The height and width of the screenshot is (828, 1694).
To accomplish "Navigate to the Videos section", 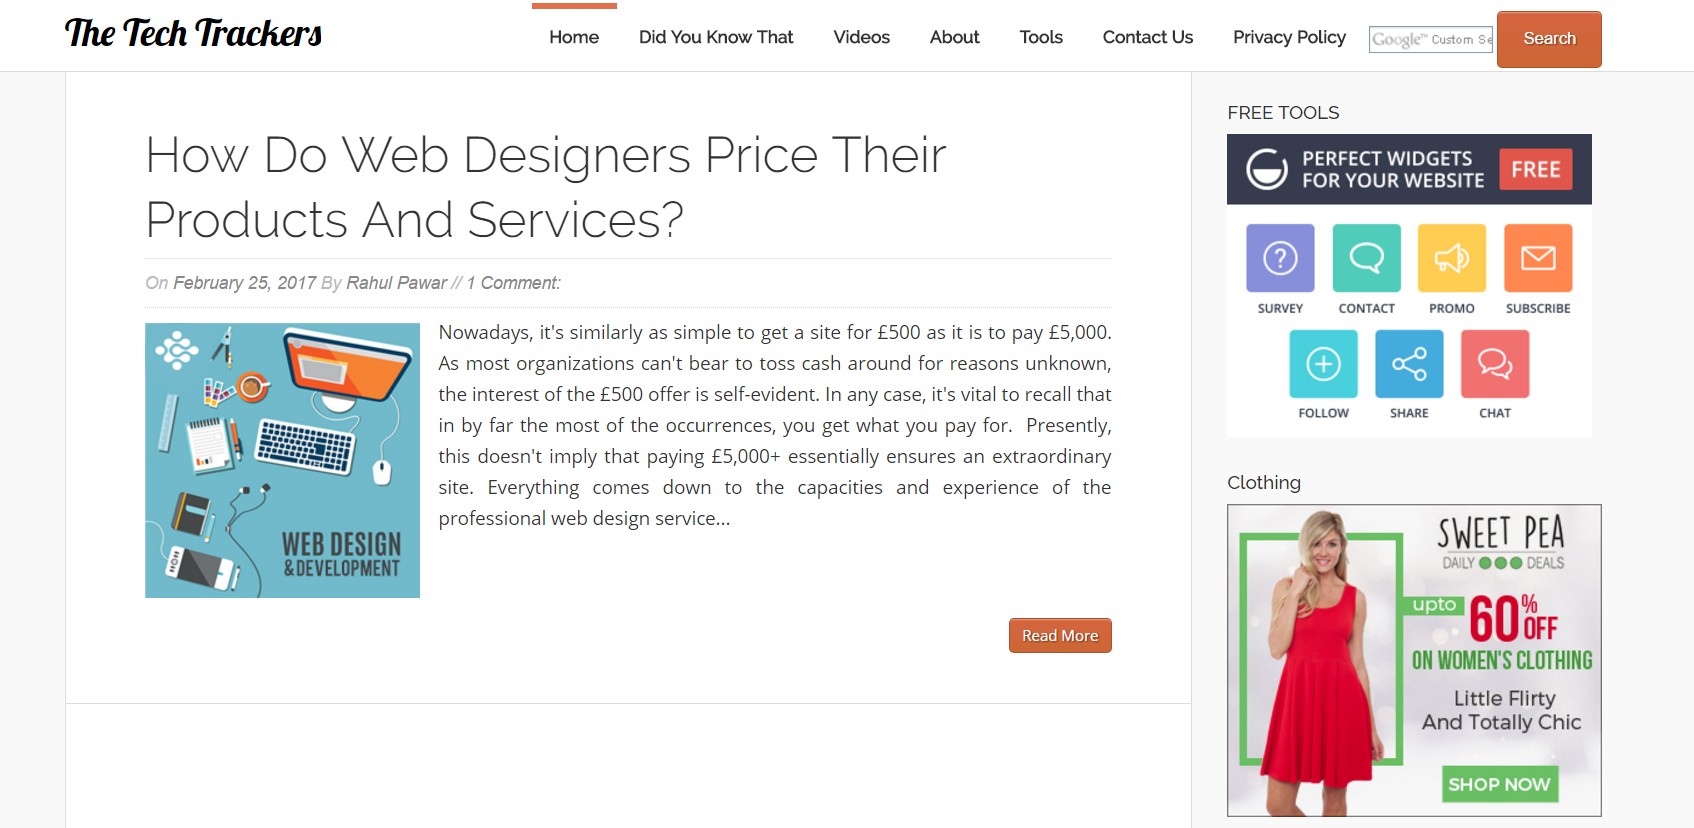I will [861, 37].
